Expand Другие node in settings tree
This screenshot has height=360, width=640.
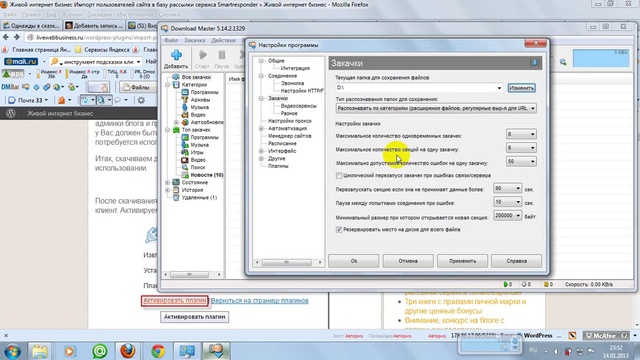pyautogui.click(x=261, y=158)
